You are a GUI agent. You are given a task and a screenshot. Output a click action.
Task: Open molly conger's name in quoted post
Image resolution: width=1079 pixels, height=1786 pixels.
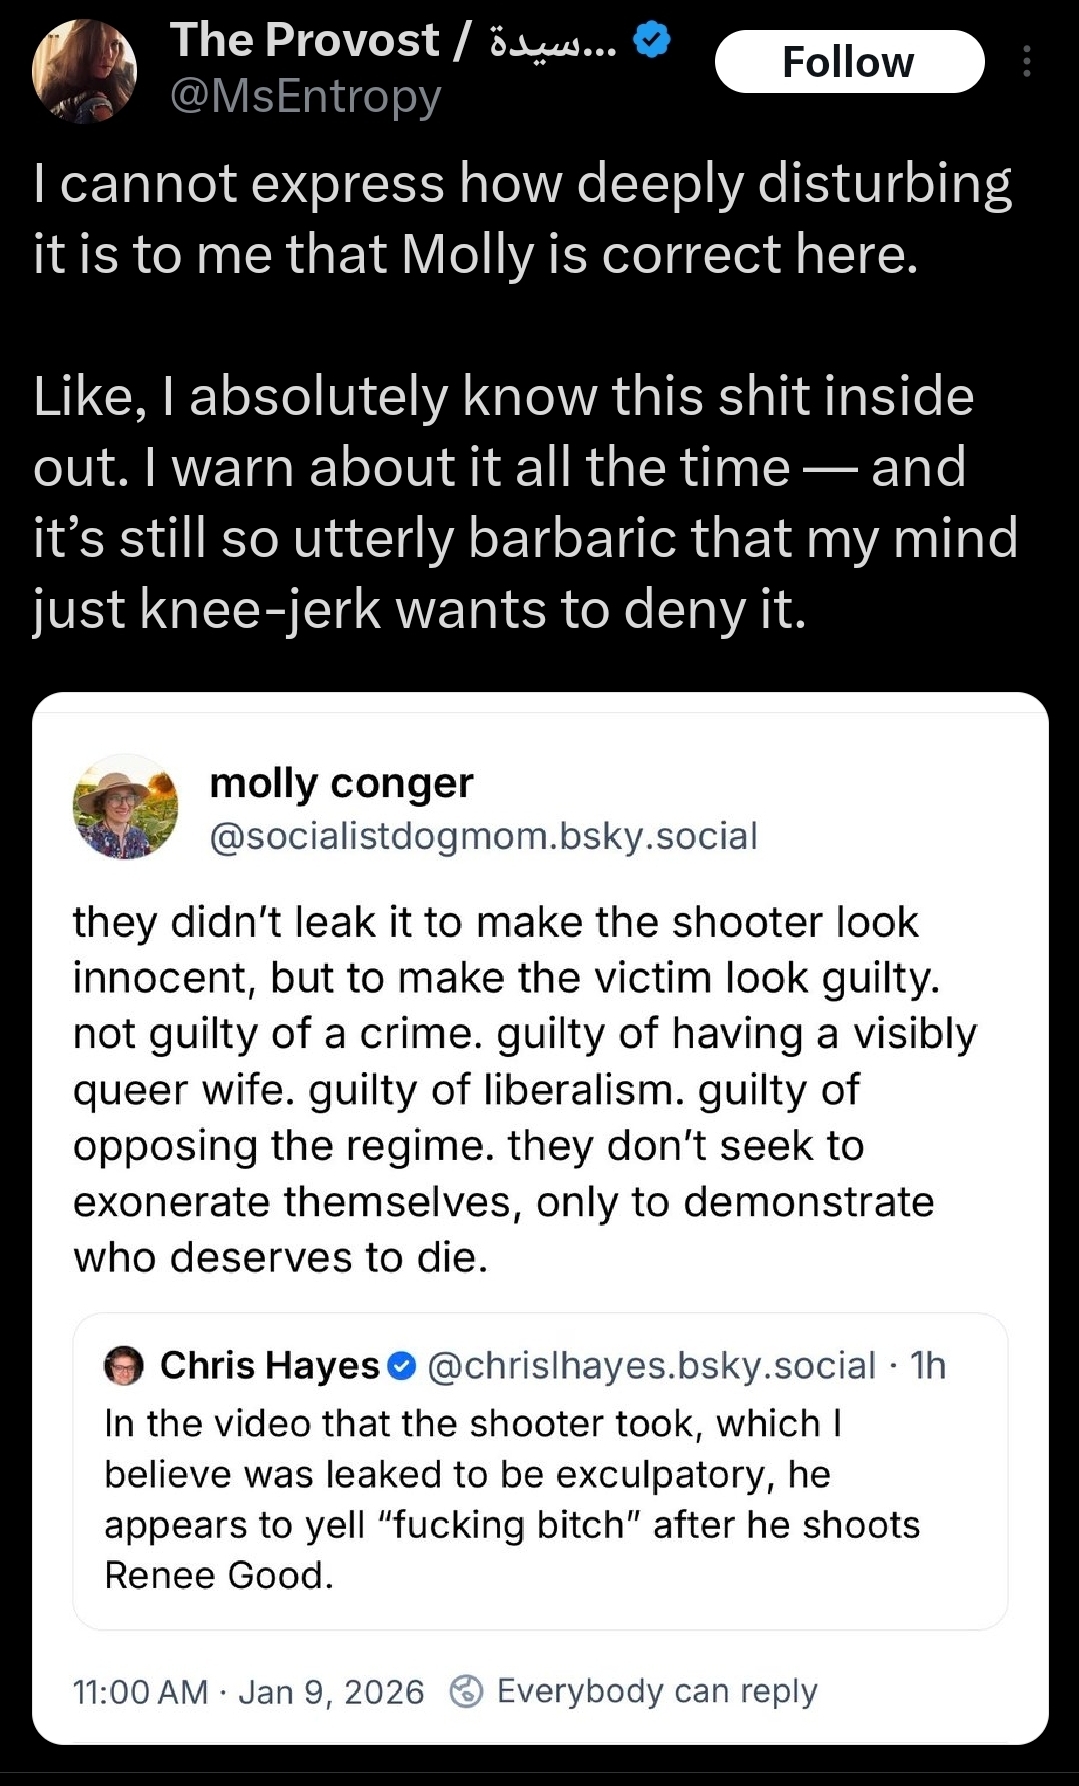pyautogui.click(x=341, y=783)
